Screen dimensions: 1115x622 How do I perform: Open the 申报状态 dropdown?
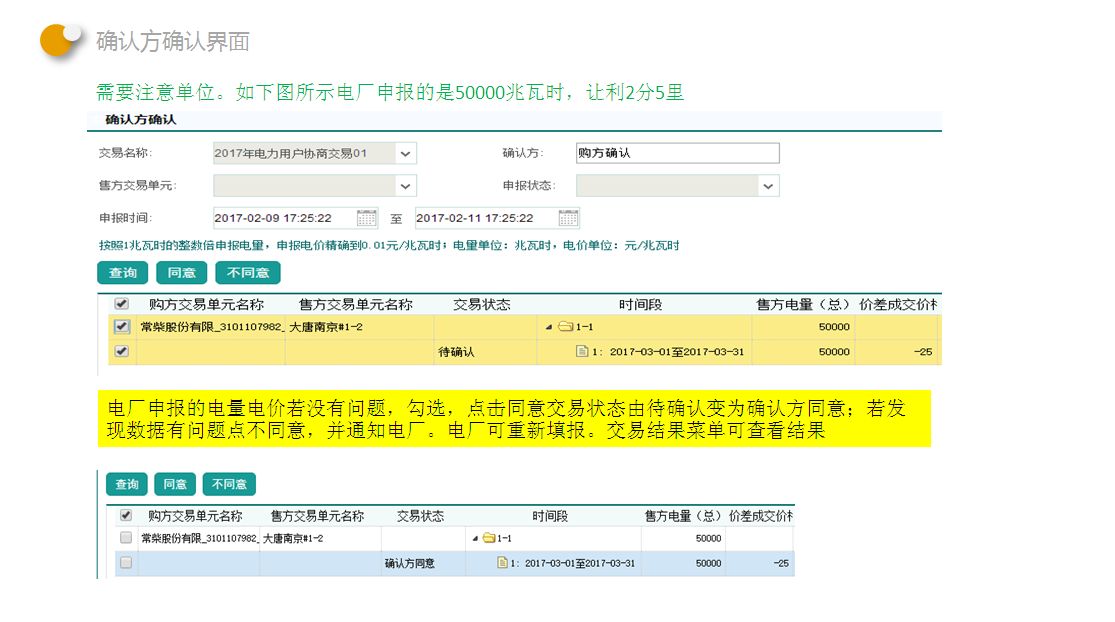(767, 186)
